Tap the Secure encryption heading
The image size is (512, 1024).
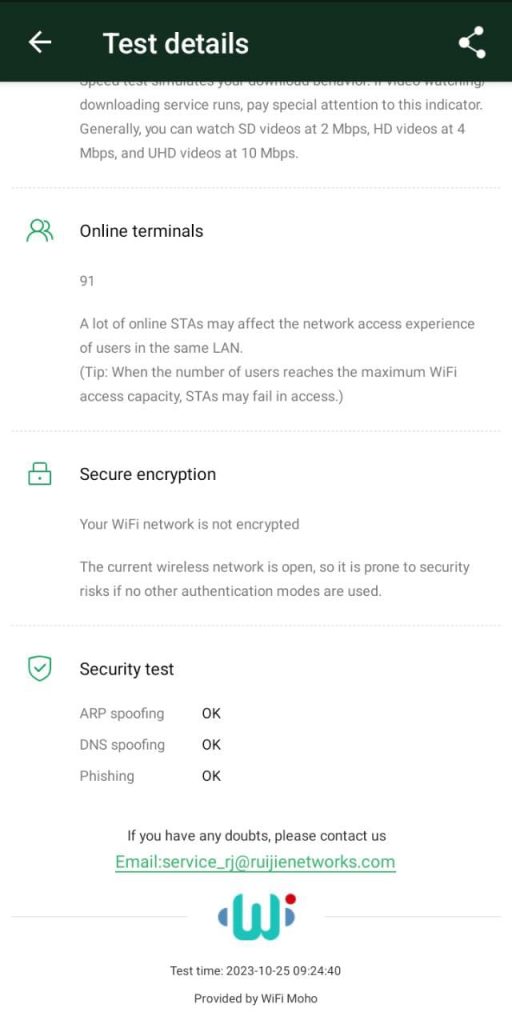(148, 474)
